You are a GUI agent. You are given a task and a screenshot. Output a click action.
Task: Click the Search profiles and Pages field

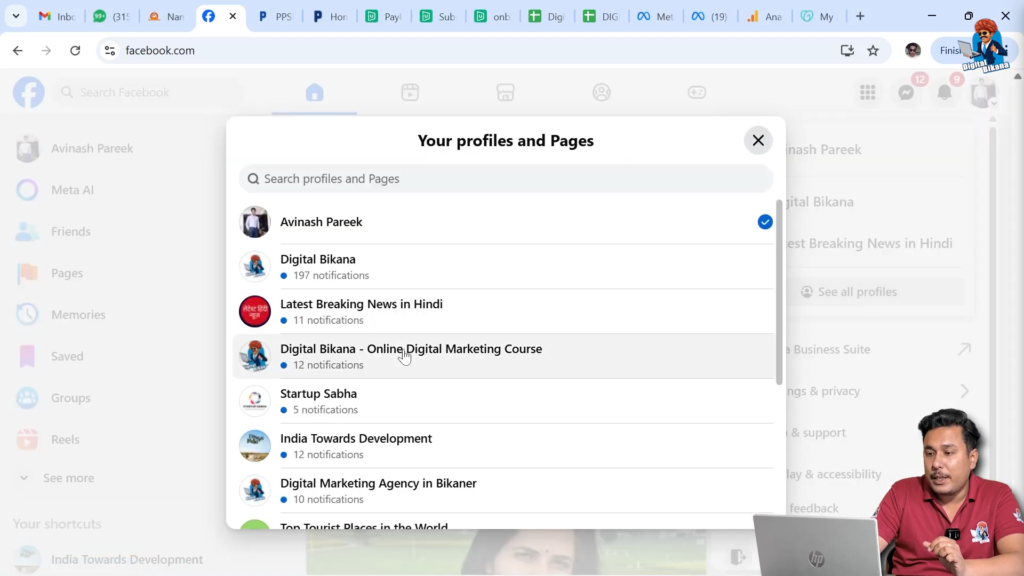point(505,178)
